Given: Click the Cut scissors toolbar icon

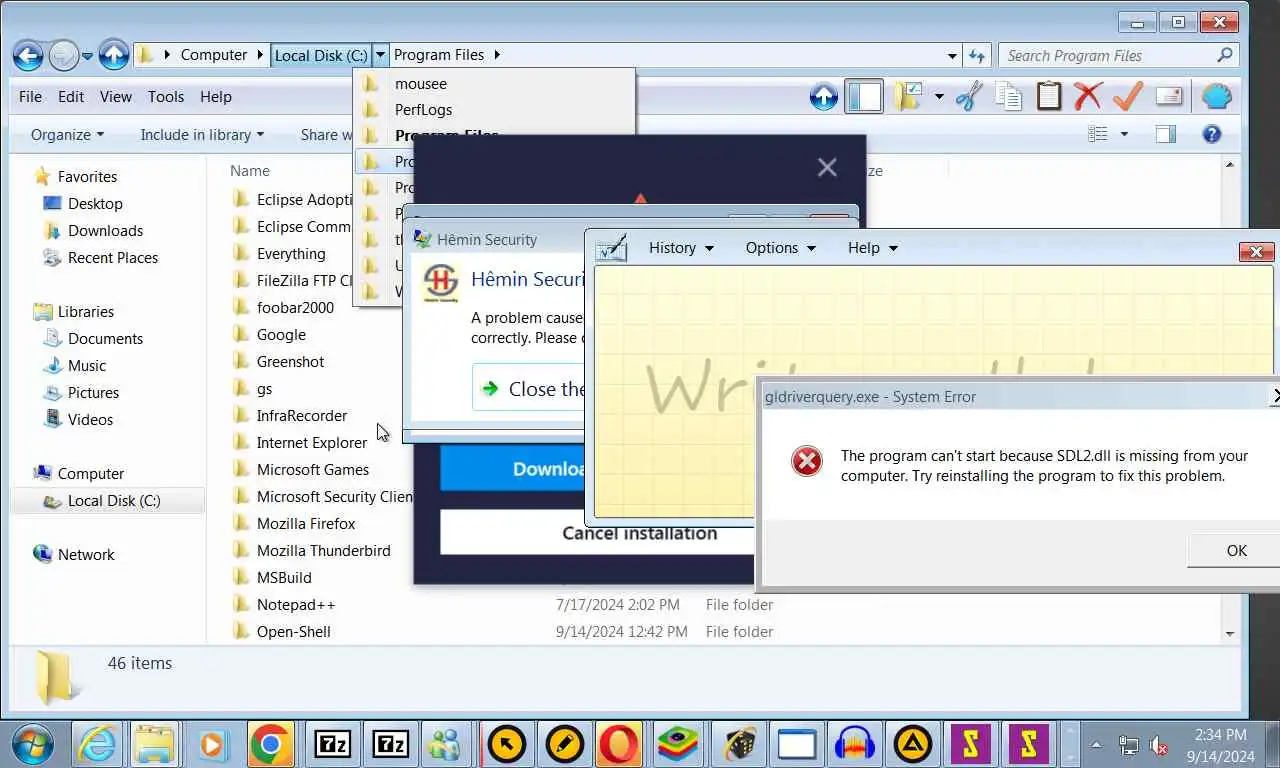Looking at the screenshot, I should point(968,97).
